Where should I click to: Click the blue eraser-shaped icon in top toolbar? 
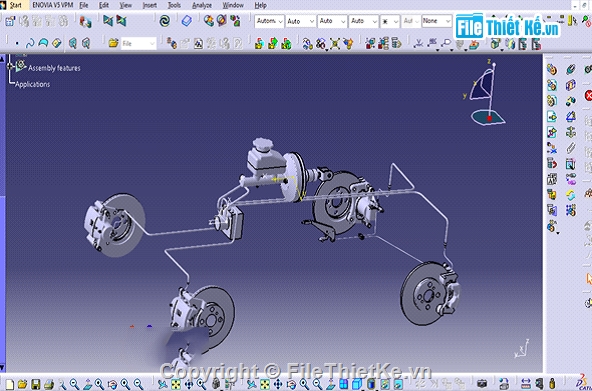click(x=187, y=21)
